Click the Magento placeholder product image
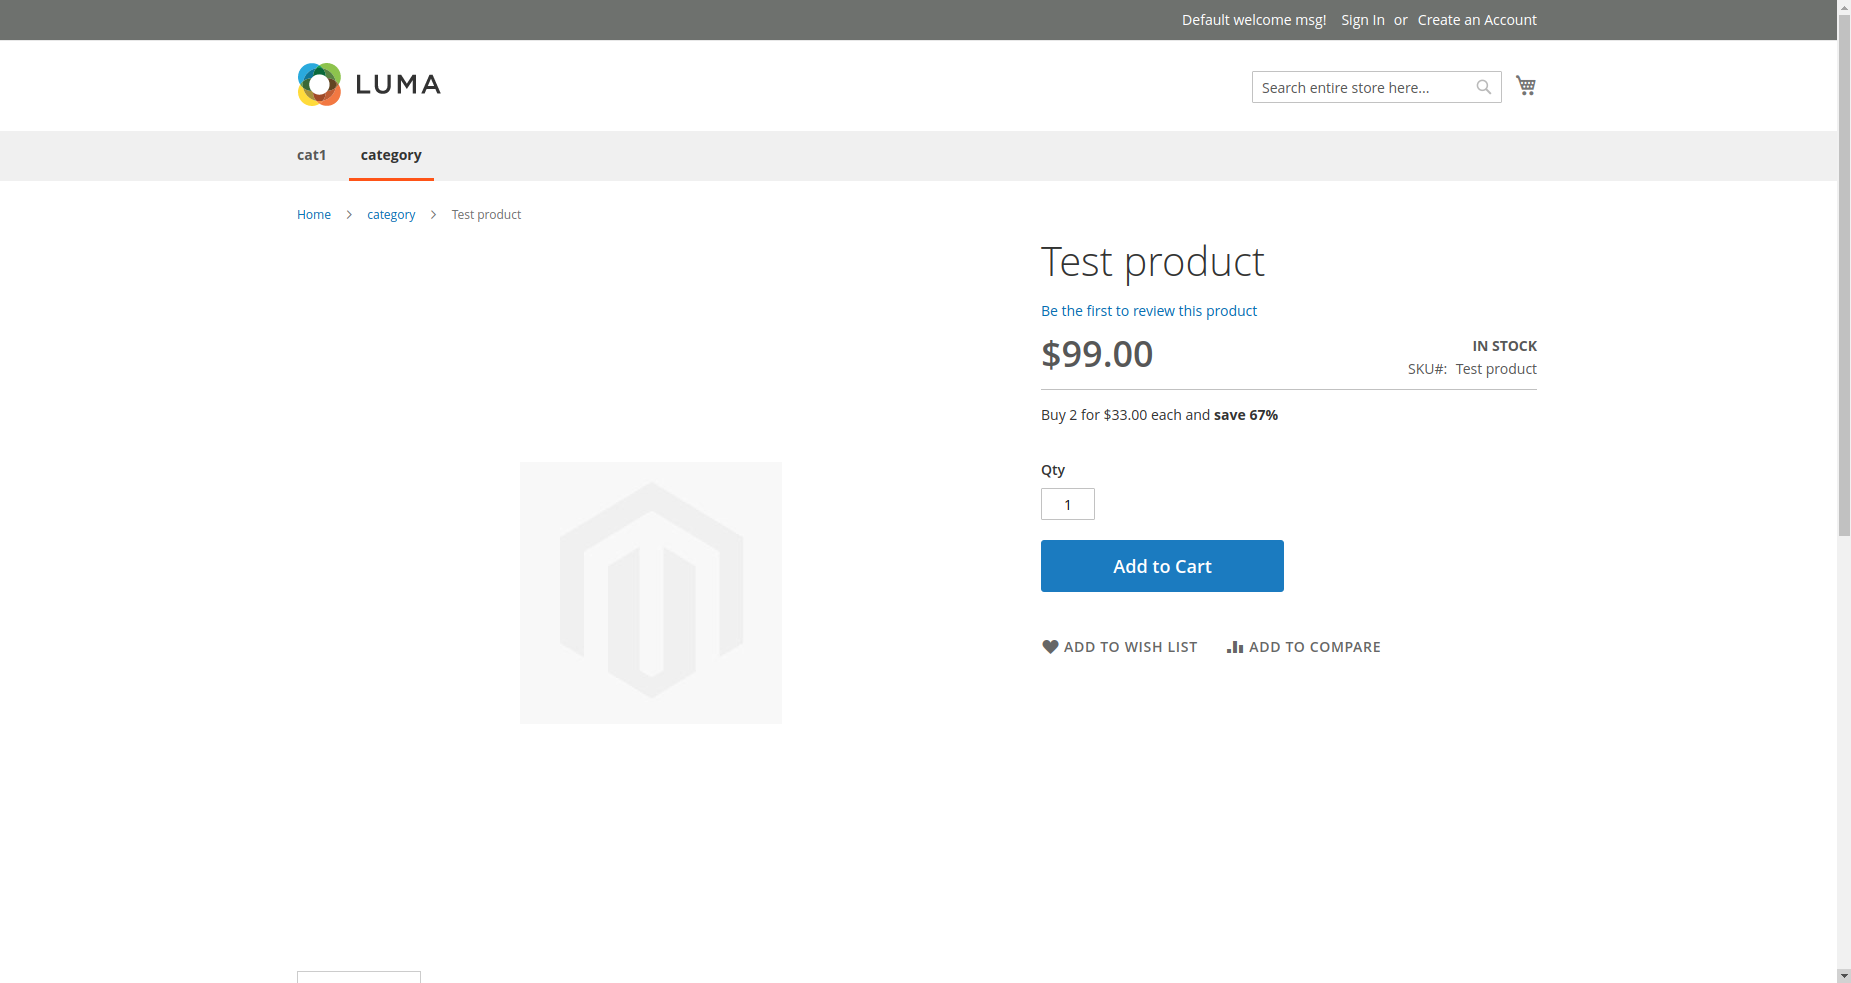Screen dimensions: 1851x983 (650, 592)
